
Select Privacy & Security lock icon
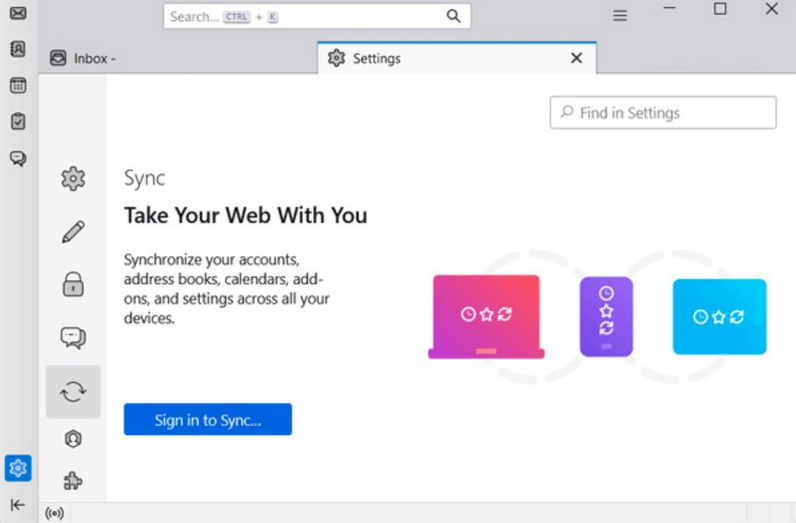click(x=73, y=284)
